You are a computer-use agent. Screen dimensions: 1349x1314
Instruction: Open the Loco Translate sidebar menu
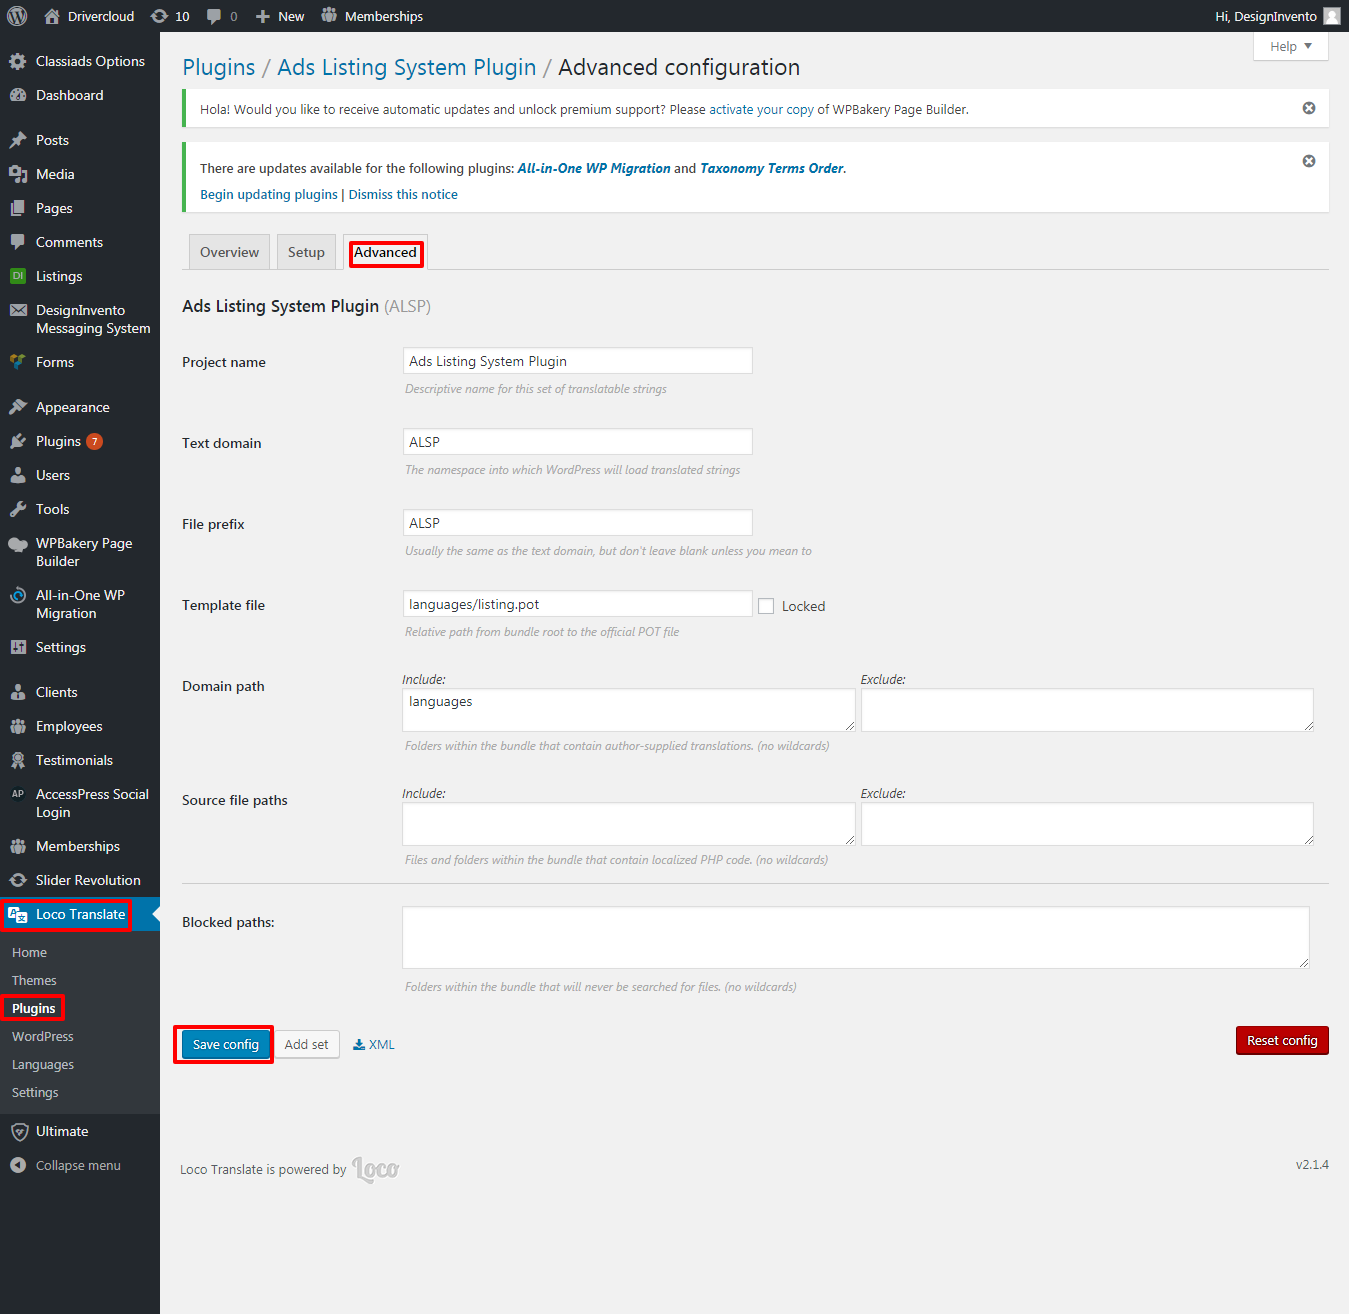80,914
